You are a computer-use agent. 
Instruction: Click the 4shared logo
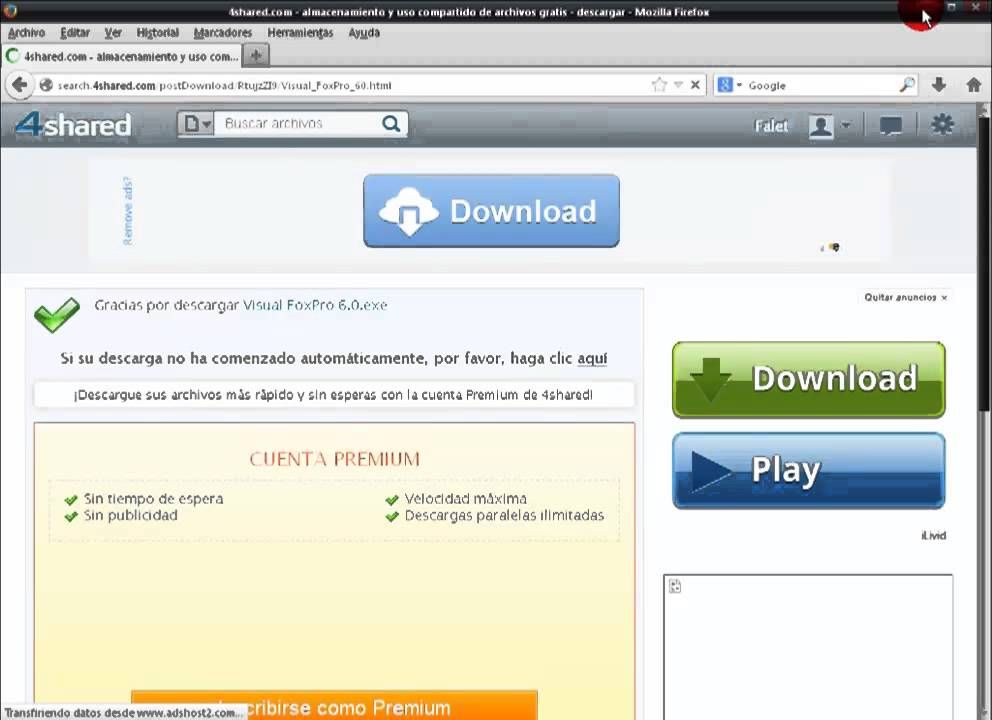pos(73,125)
